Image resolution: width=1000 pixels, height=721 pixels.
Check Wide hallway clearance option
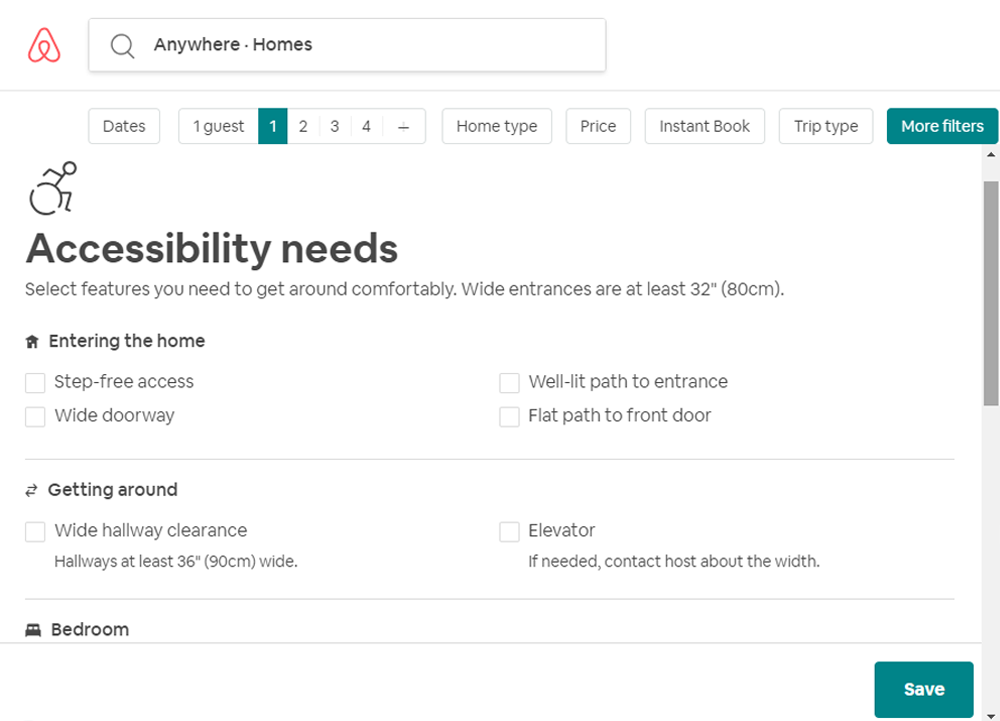pyautogui.click(x=36, y=532)
